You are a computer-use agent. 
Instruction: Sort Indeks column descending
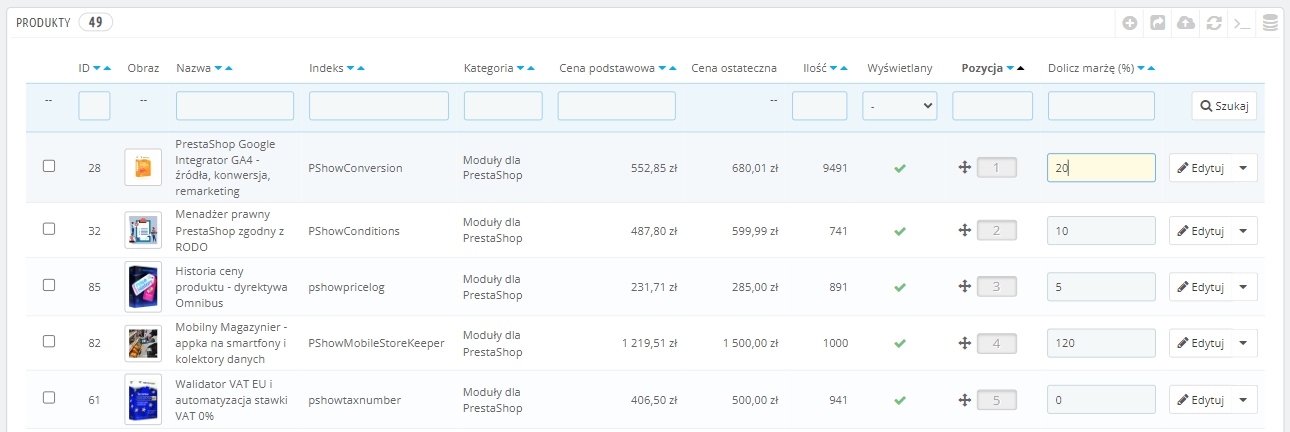point(350,68)
